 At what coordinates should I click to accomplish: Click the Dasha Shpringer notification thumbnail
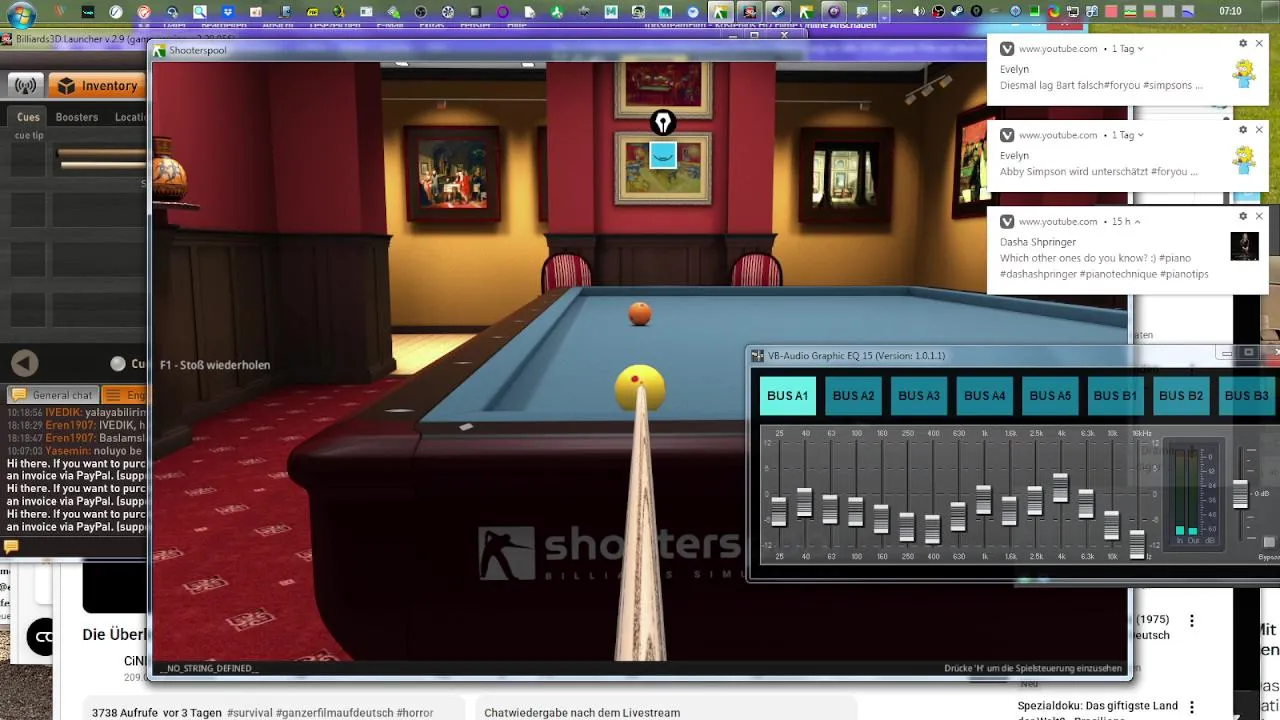tap(1244, 246)
